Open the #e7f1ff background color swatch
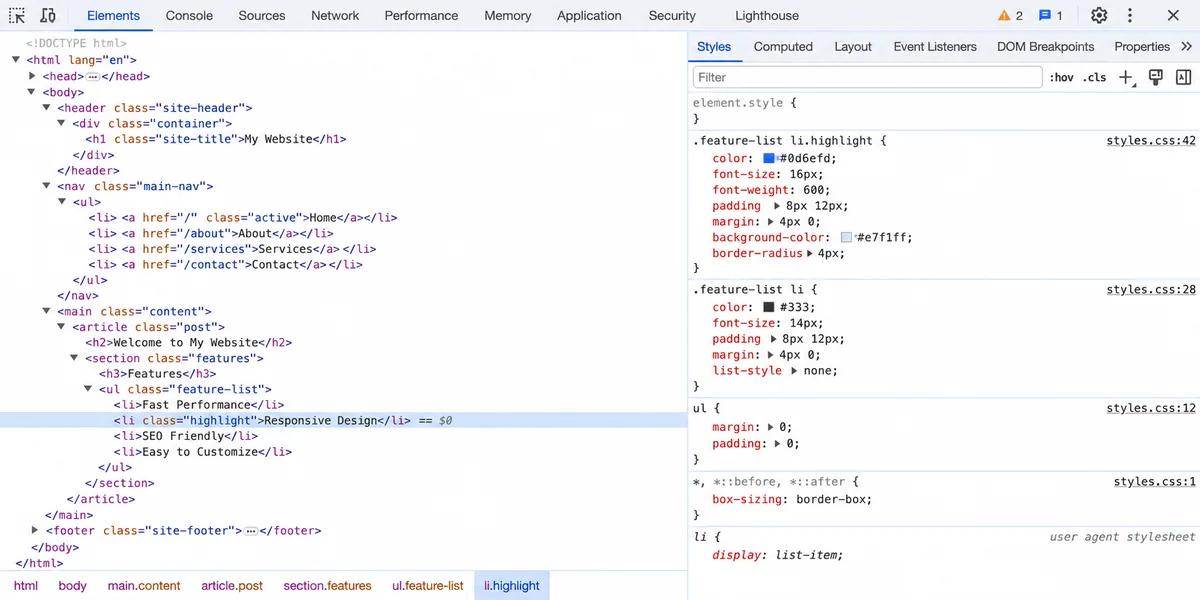Image resolution: width=1200 pixels, height=600 pixels. point(846,238)
